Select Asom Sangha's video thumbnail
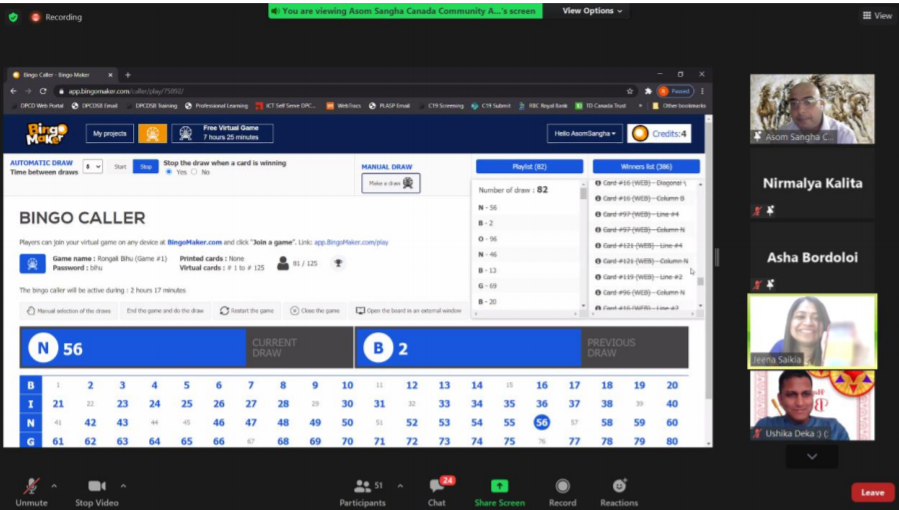Image resolution: width=899 pixels, height=510 pixels. [812, 109]
